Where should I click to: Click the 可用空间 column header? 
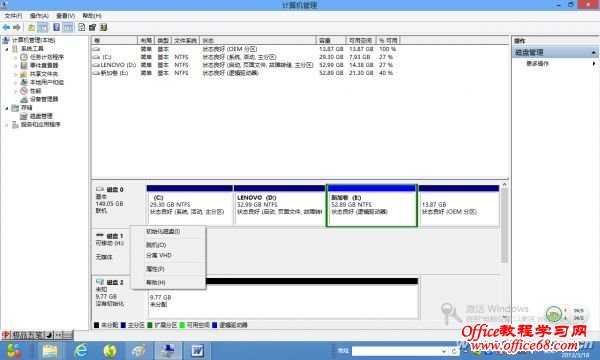tap(361, 40)
